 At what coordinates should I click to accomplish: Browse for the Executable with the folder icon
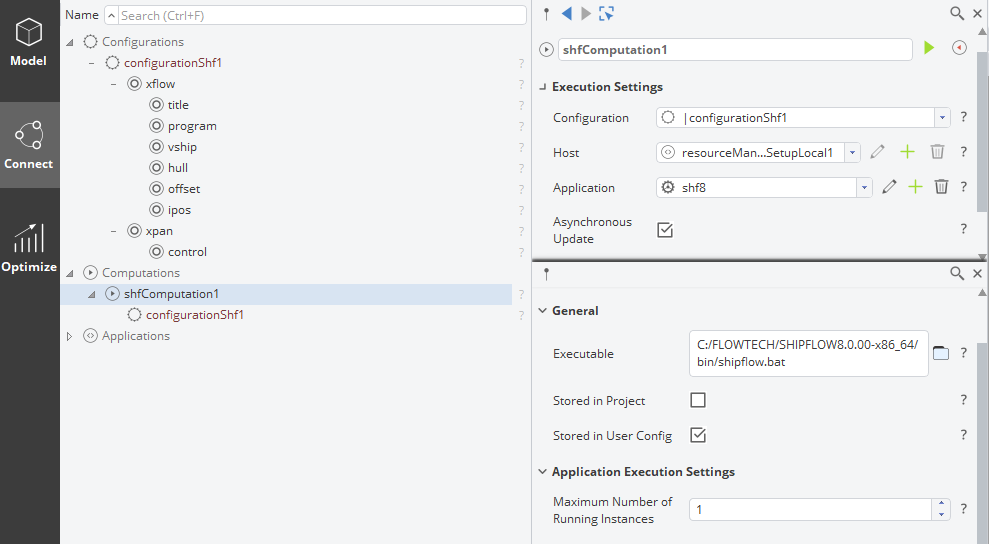(940, 353)
